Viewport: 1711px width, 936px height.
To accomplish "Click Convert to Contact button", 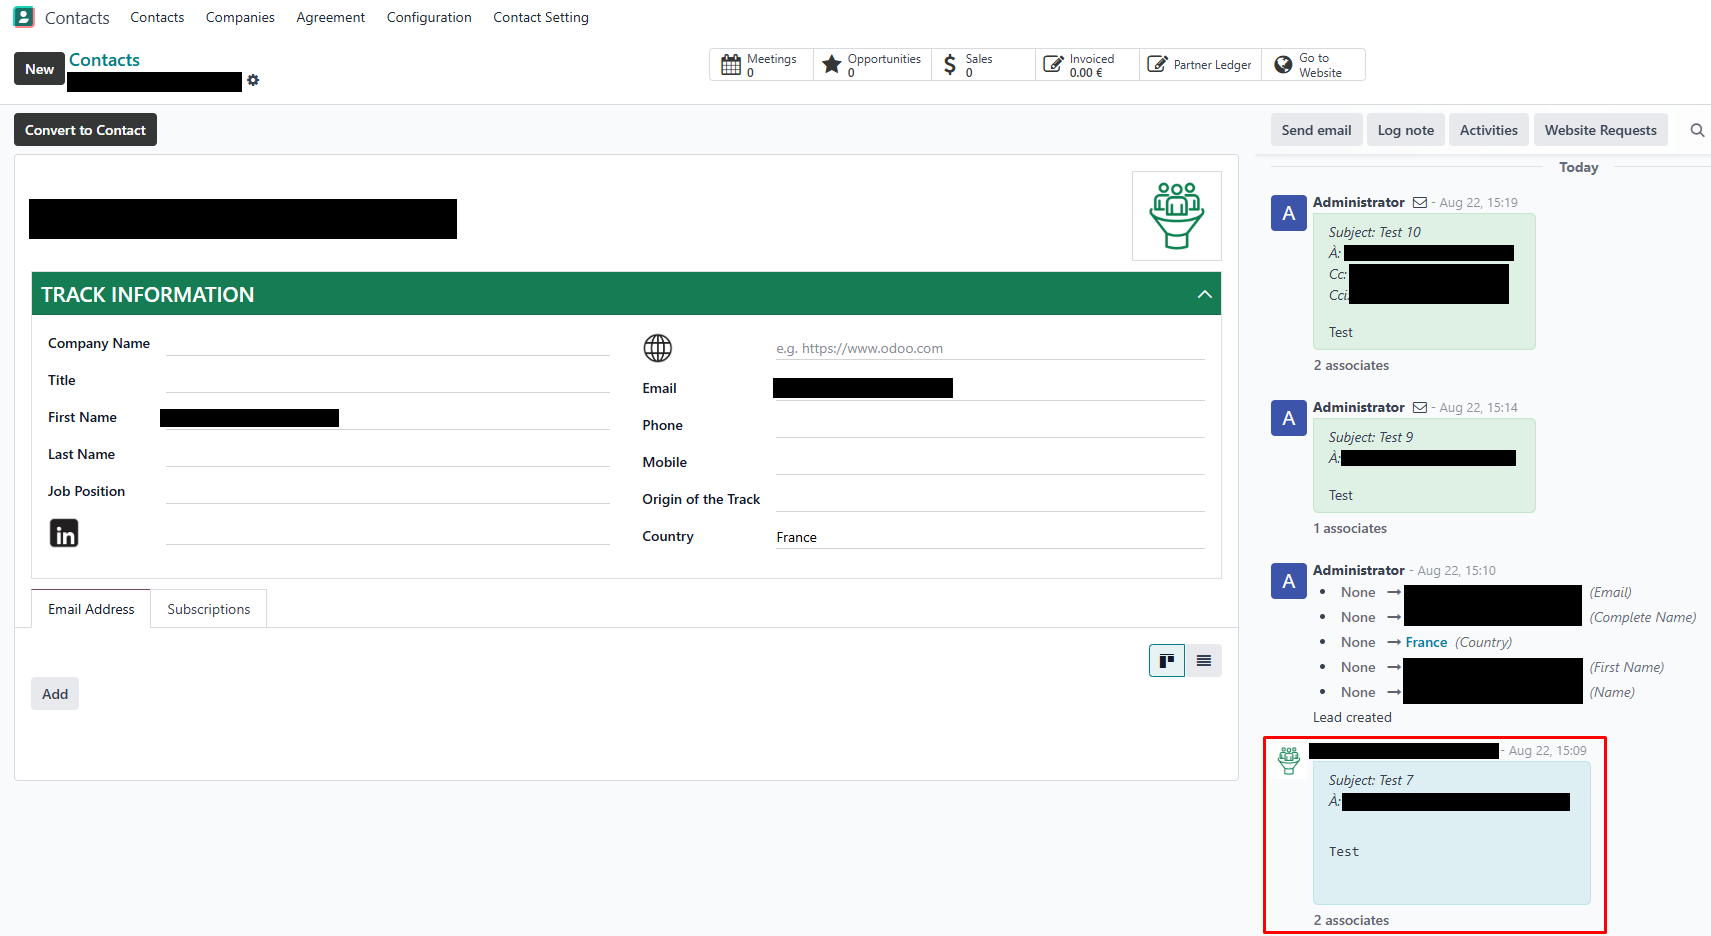I will click(85, 130).
